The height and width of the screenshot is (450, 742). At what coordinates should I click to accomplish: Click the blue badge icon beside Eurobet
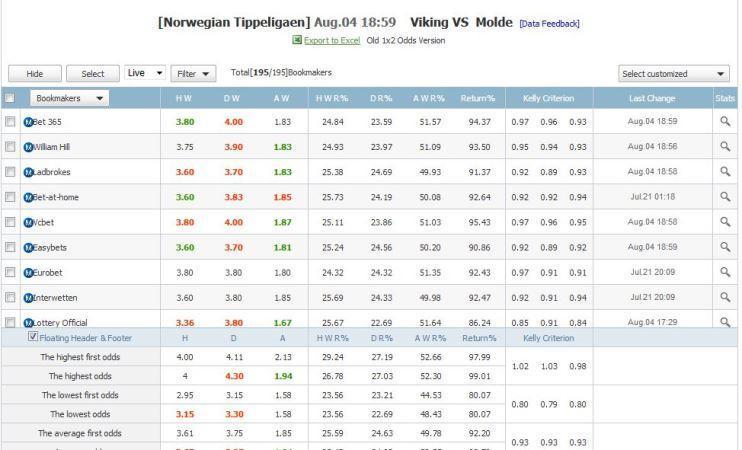tap(28, 272)
